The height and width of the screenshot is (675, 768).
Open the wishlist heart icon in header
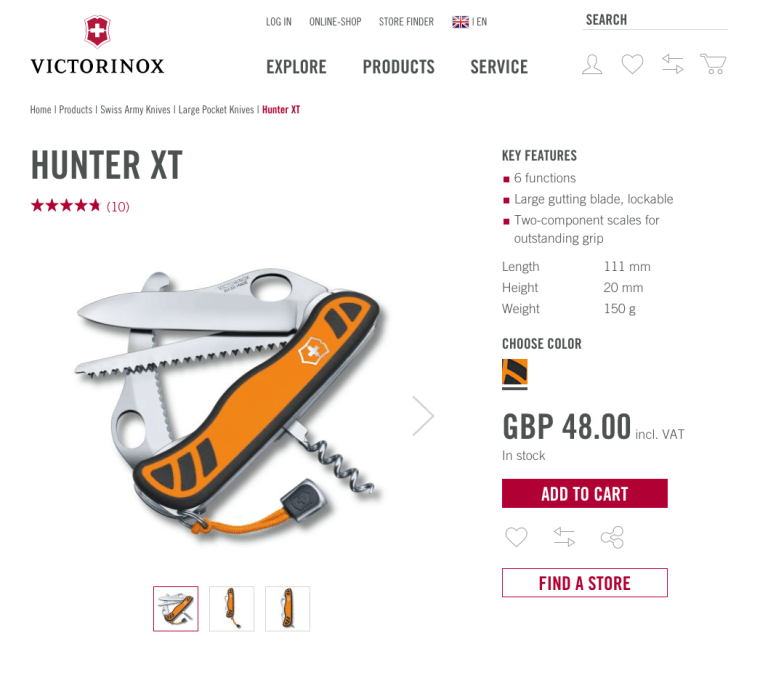(x=632, y=64)
